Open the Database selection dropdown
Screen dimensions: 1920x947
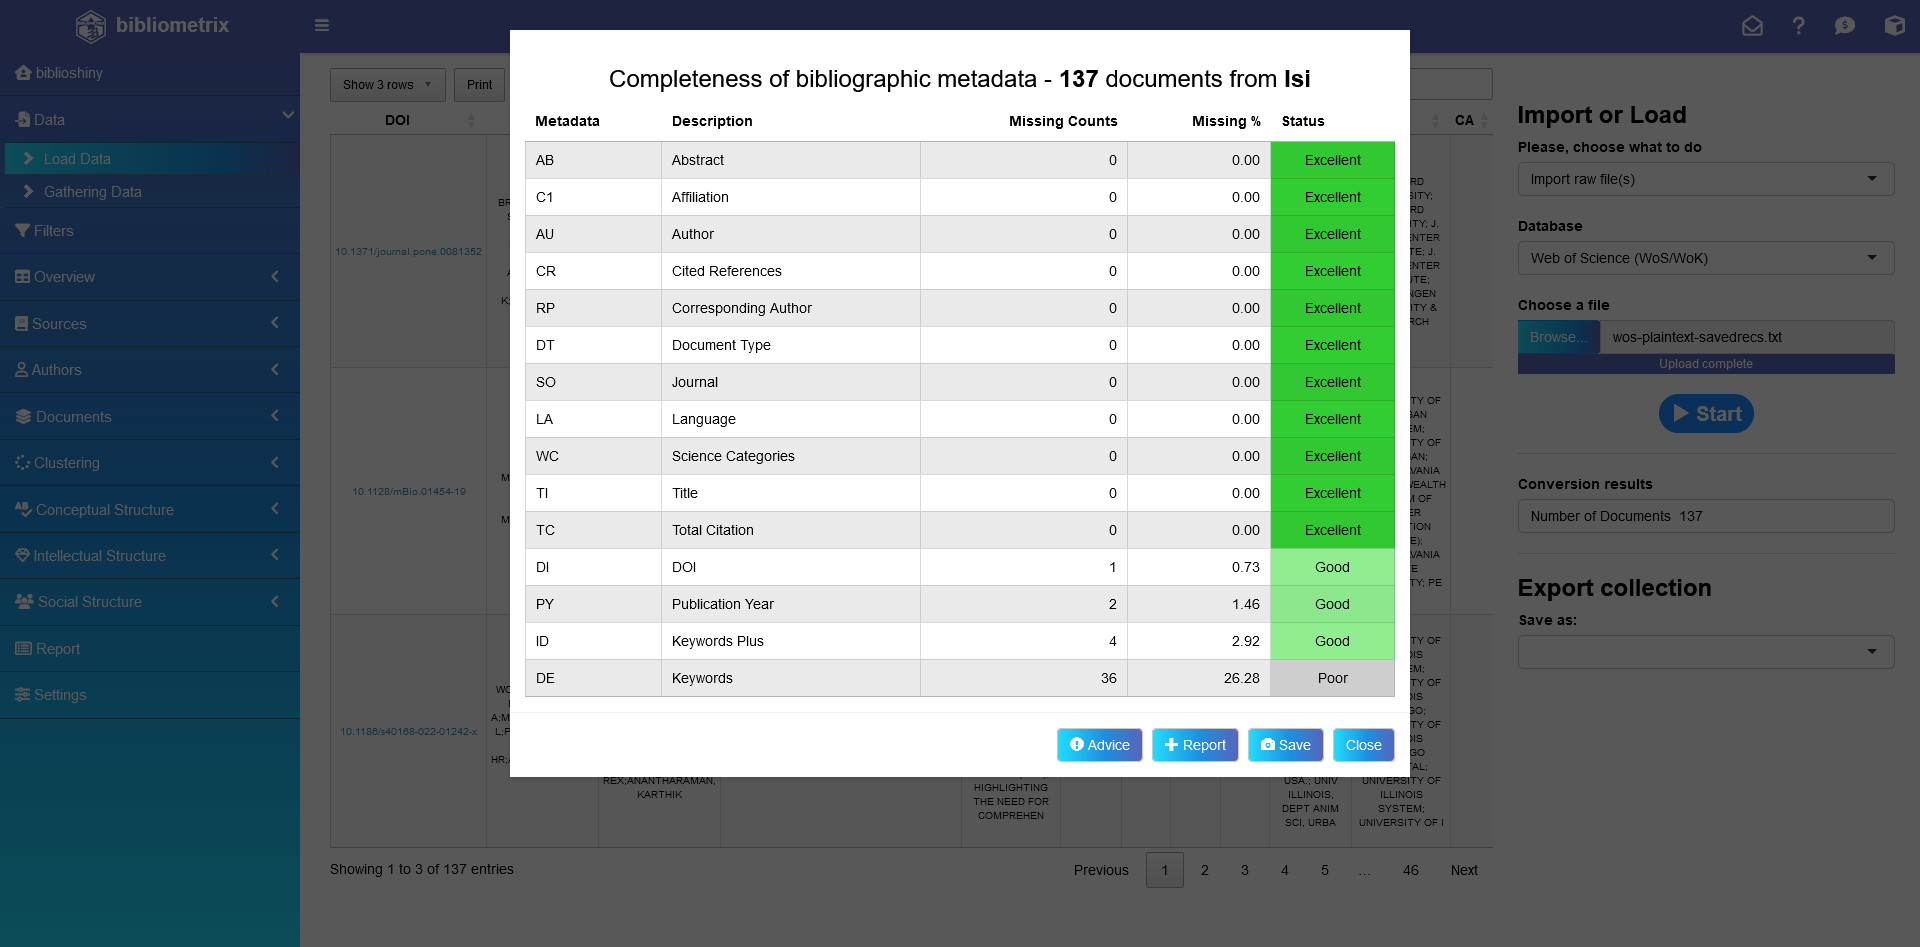tap(1705, 258)
